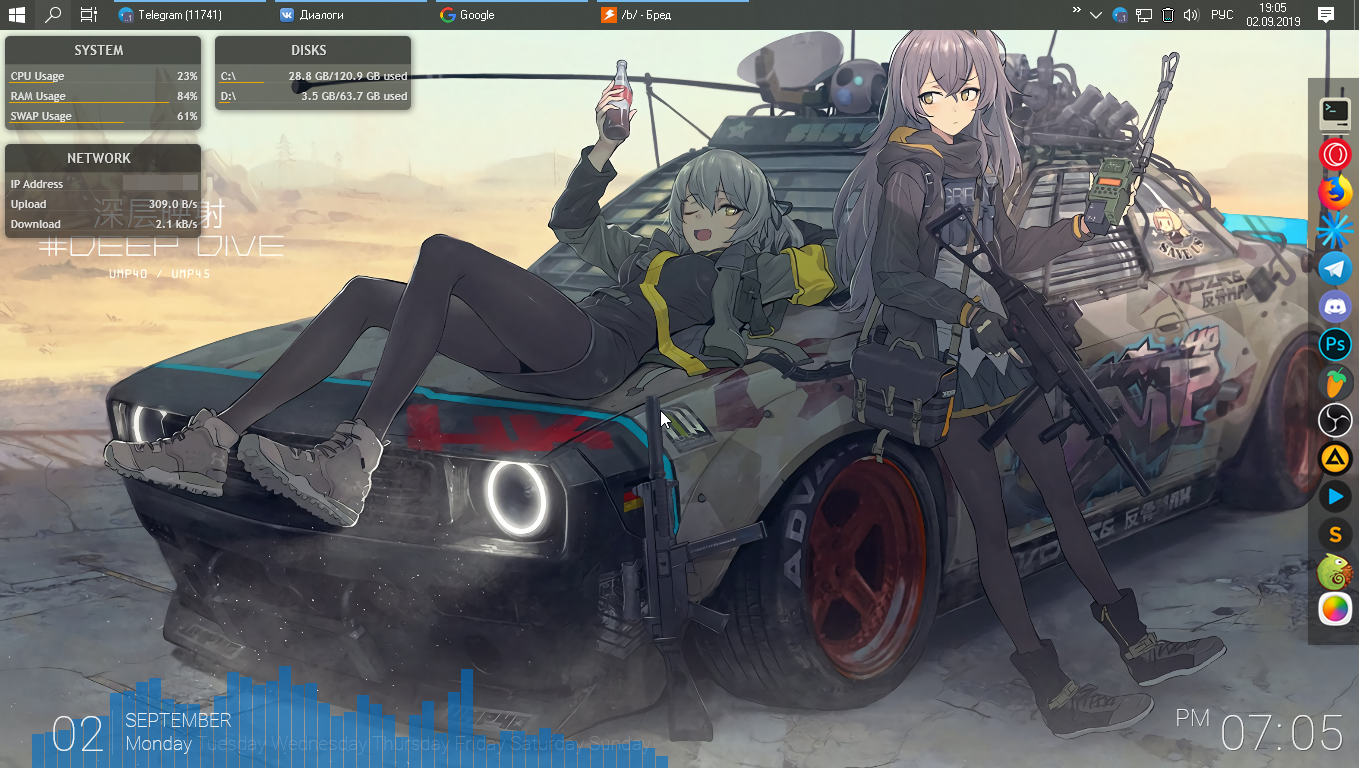Screen dimensions: 1359x768
Task: Click the recycle bin tray icon
Action: (x=1167, y=15)
